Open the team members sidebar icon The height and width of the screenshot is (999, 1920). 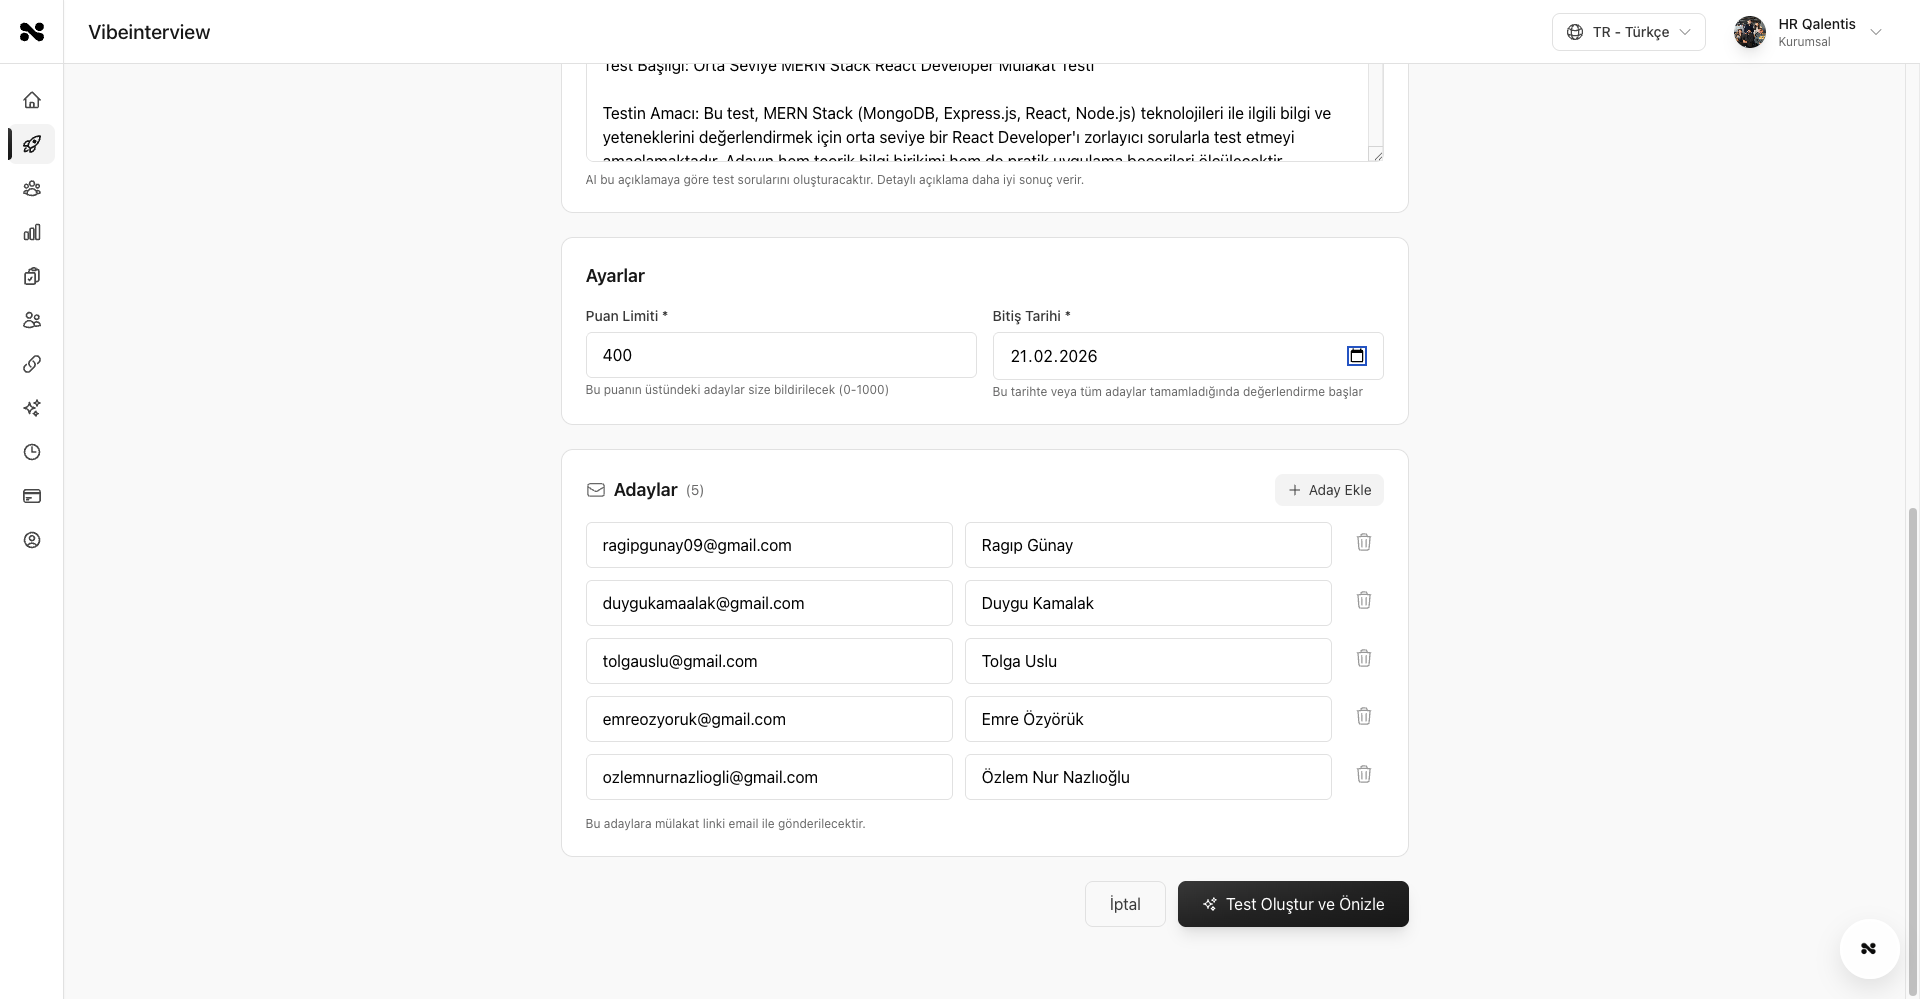pos(32,188)
